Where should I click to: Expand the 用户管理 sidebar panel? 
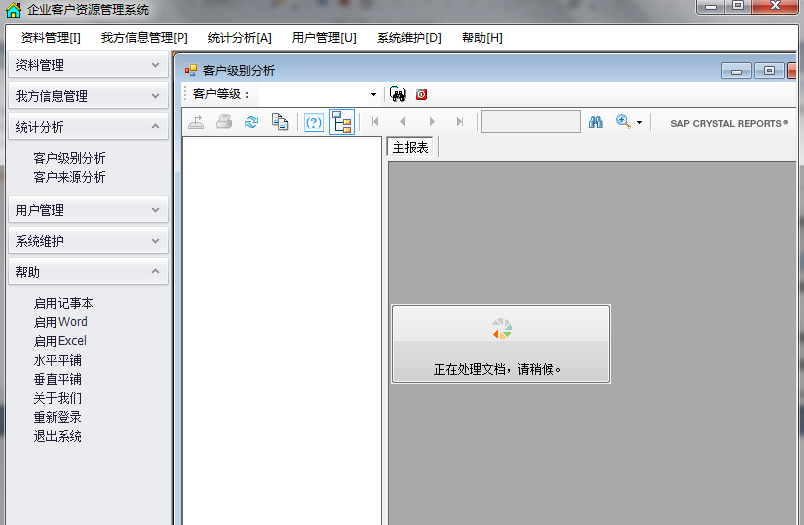pos(88,210)
